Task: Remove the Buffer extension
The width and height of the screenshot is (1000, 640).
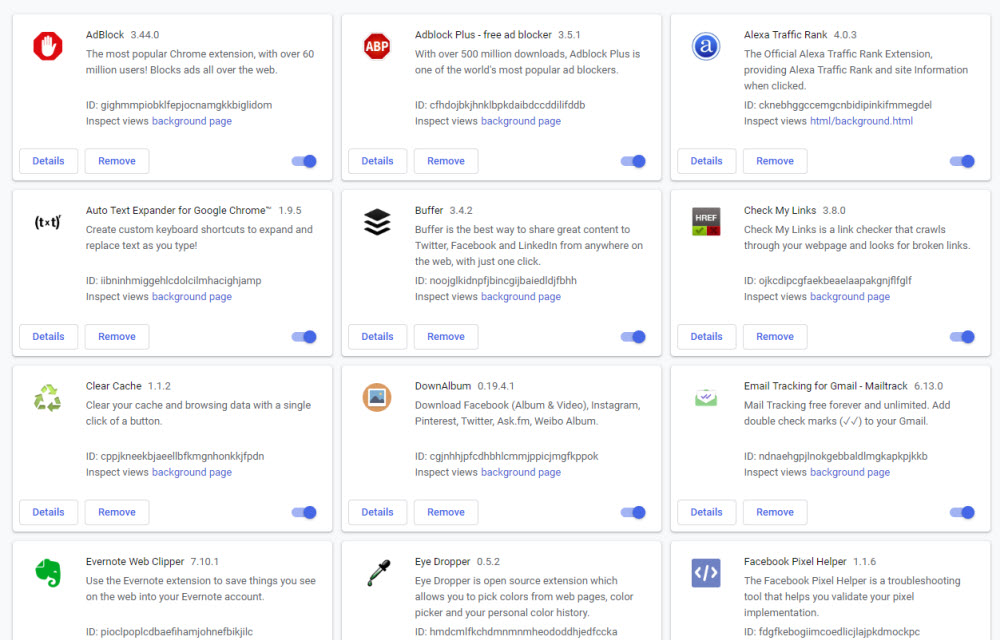Action: click(446, 337)
